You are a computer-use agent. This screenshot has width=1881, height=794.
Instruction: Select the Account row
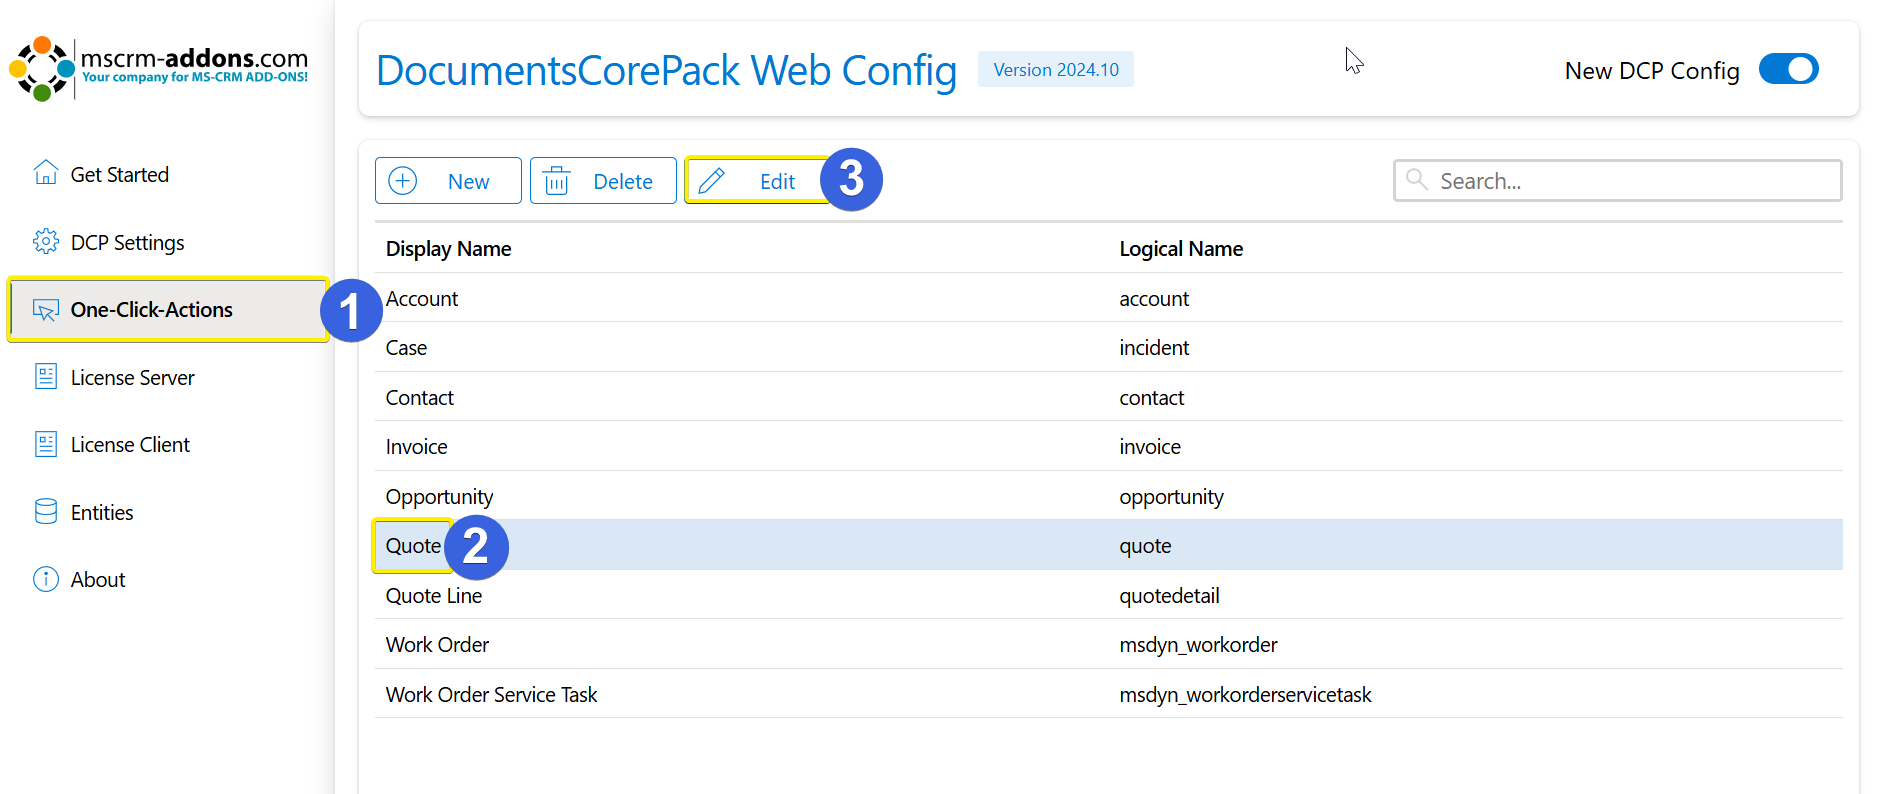[422, 299]
